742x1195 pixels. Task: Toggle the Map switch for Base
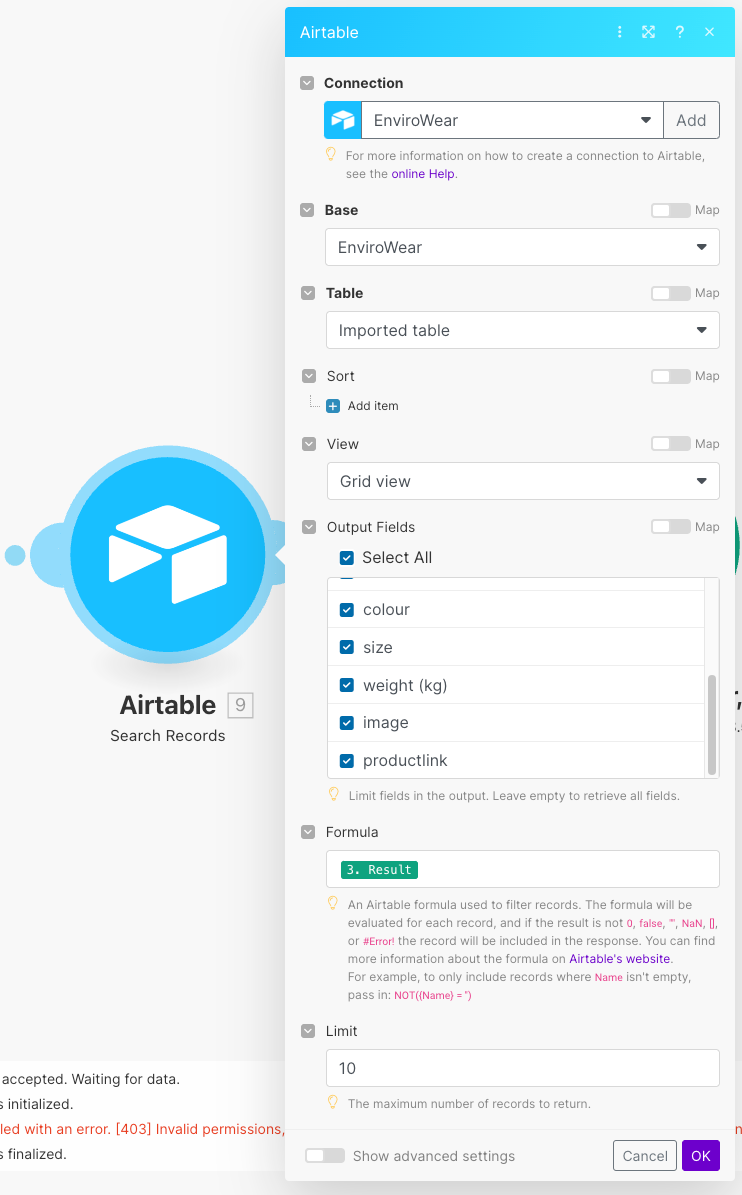pos(670,210)
